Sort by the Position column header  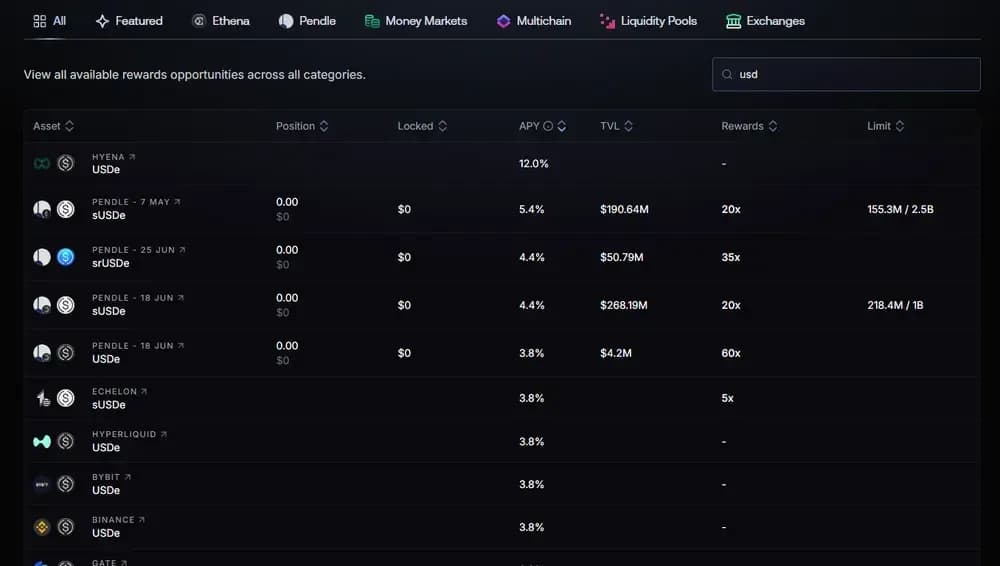coord(302,126)
